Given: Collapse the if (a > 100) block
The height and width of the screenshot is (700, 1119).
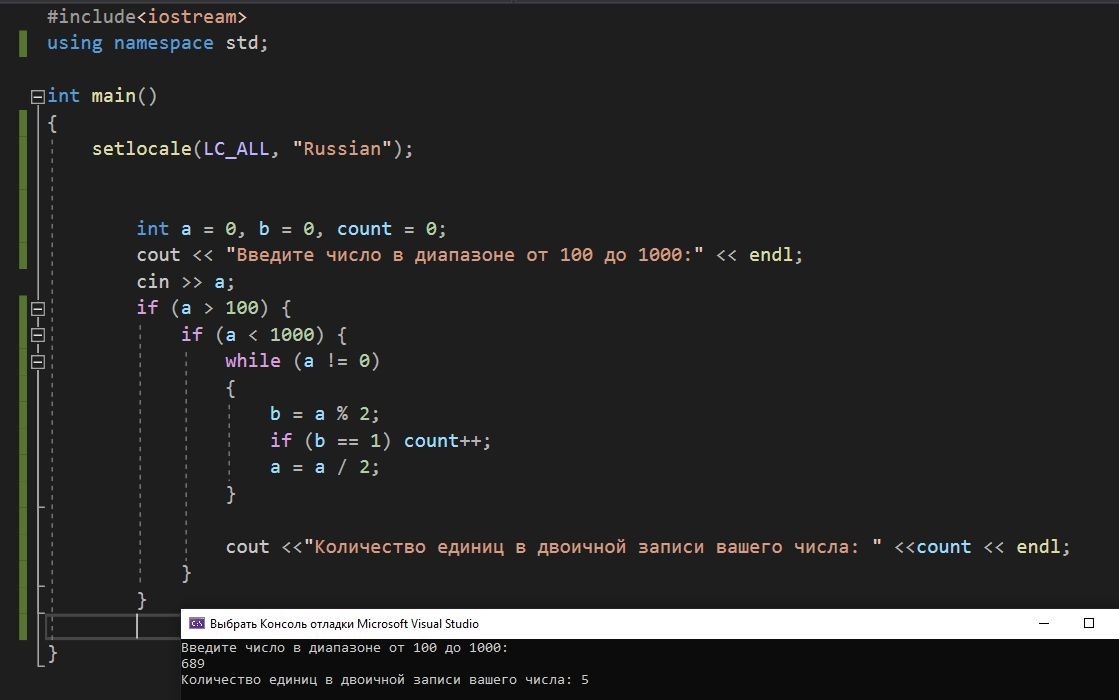Looking at the screenshot, I should coord(38,309).
